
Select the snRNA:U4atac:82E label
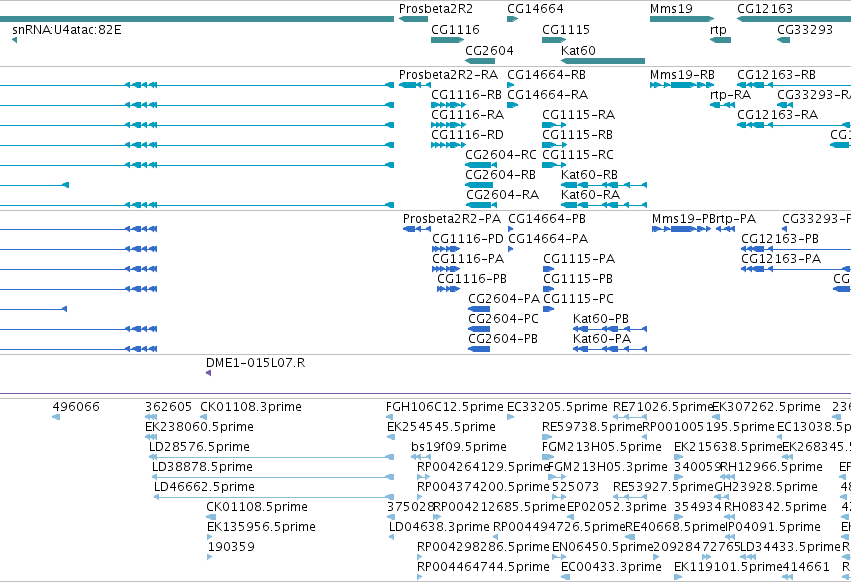pos(67,29)
